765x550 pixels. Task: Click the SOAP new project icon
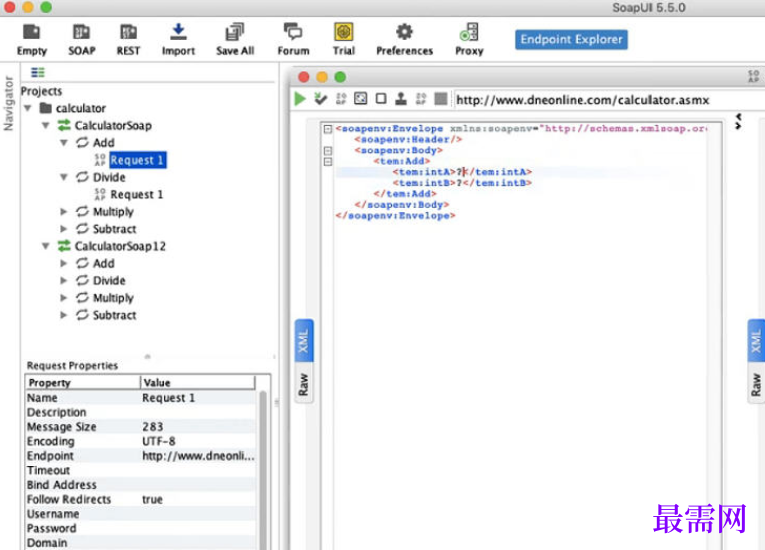81,39
